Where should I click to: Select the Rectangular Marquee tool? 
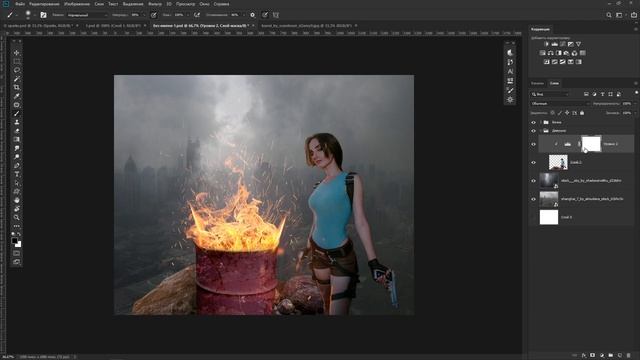coord(16,61)
